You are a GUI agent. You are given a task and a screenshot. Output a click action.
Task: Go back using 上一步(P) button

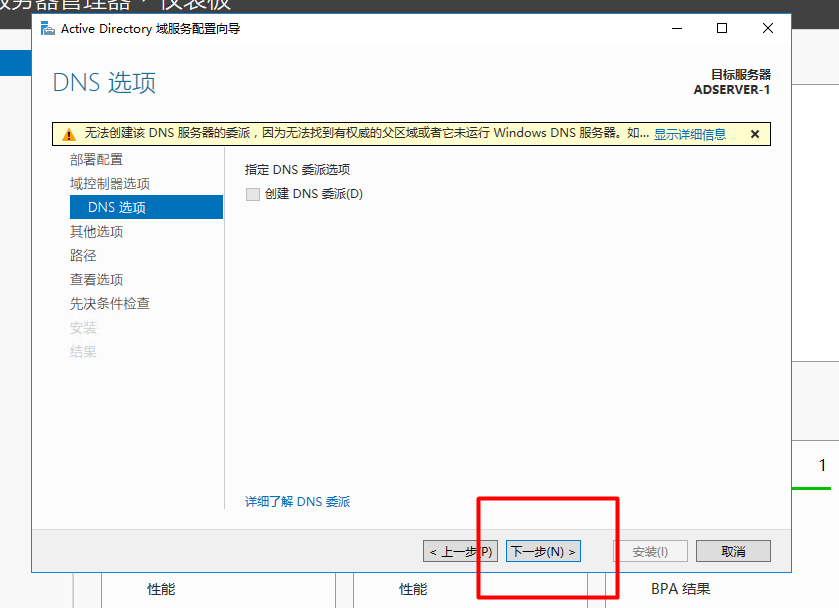coord(460,551)
